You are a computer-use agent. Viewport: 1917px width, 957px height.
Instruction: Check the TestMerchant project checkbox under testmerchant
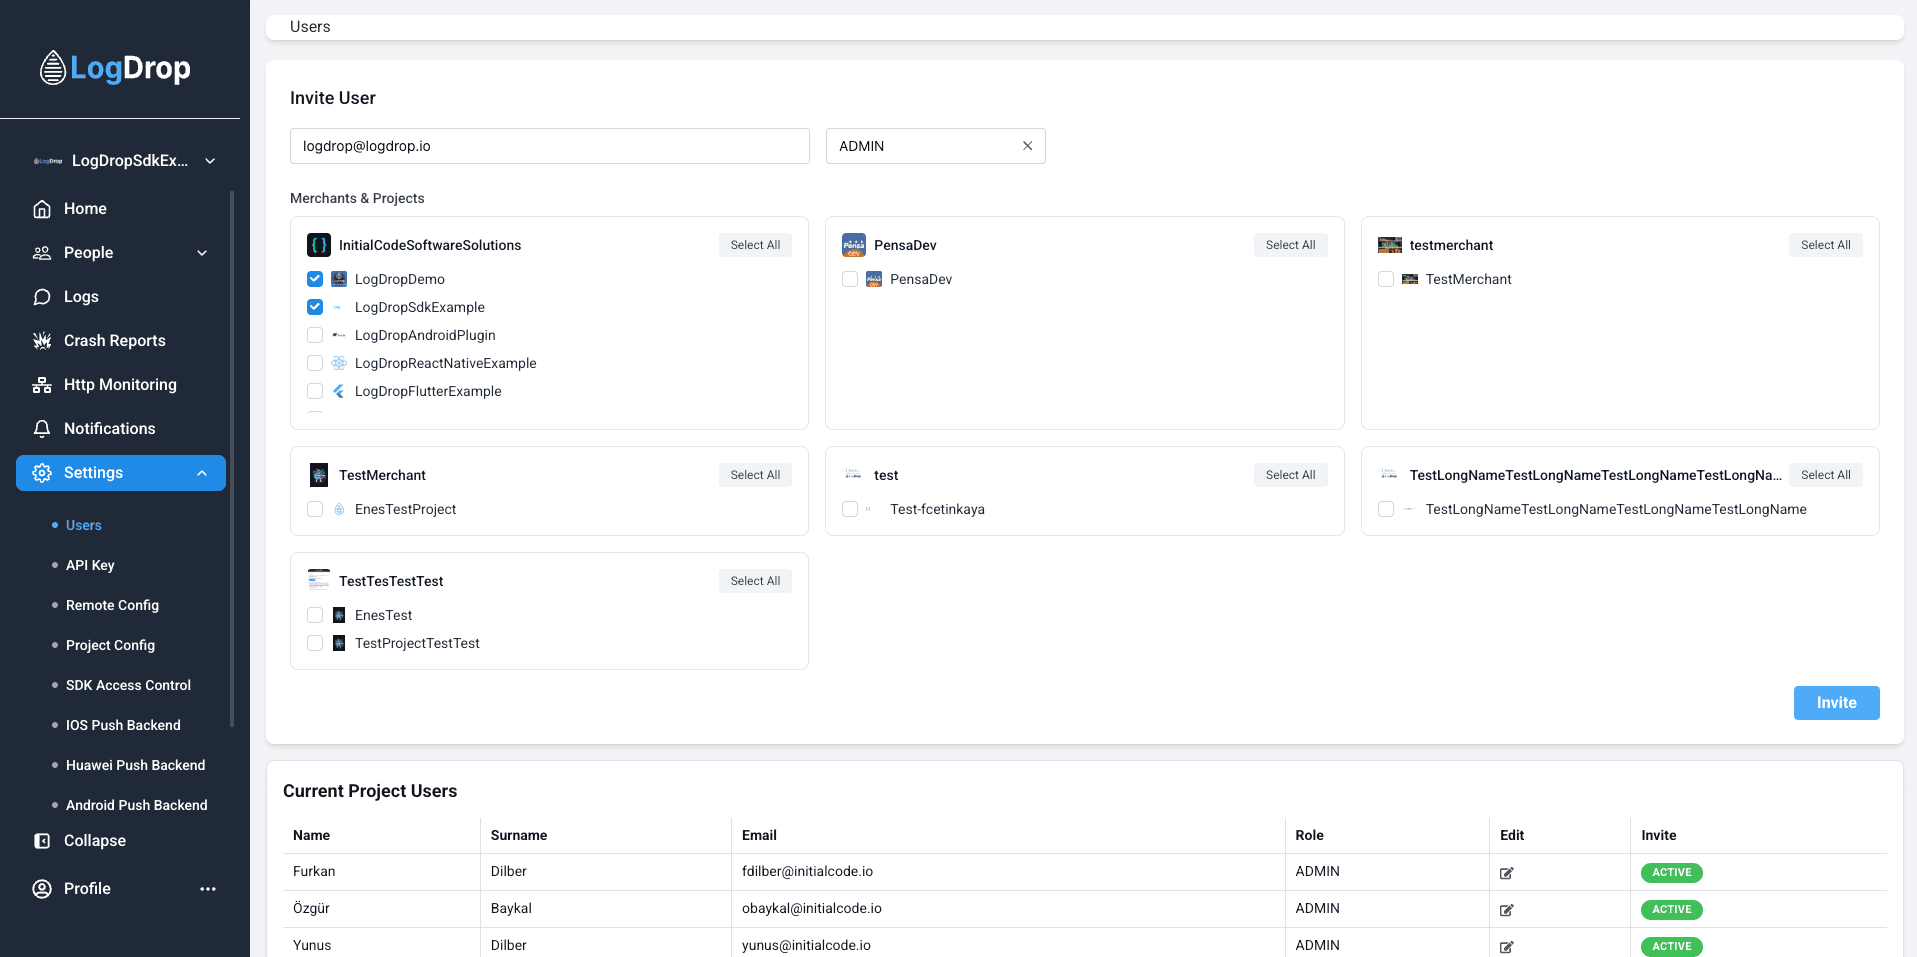pos(1386,279)
